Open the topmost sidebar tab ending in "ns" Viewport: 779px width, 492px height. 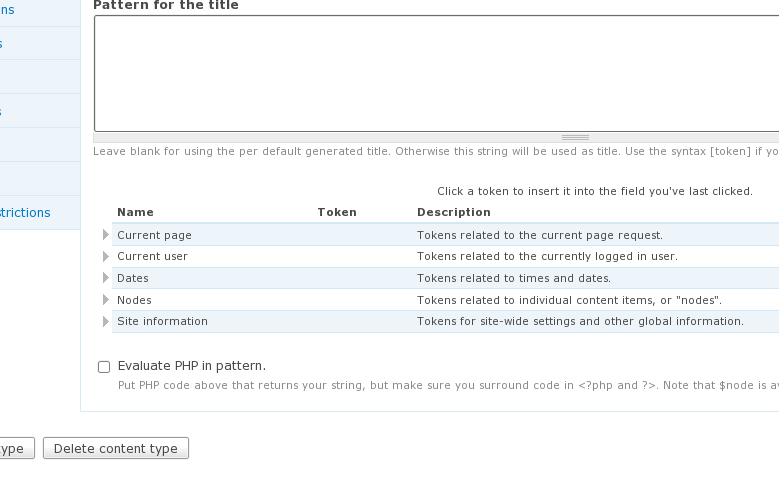pyautogui.click(x=8, y=10)
